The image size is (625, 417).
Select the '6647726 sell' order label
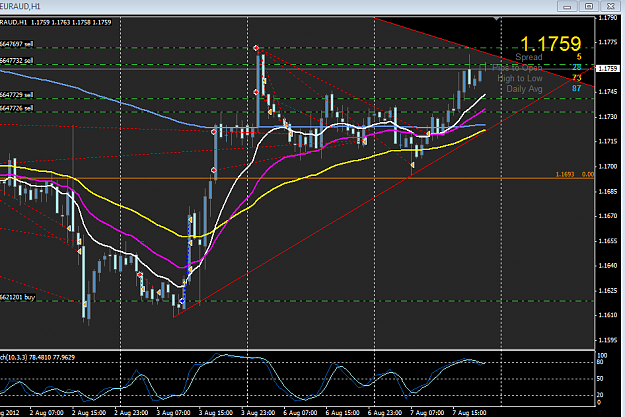coord(16,108)
